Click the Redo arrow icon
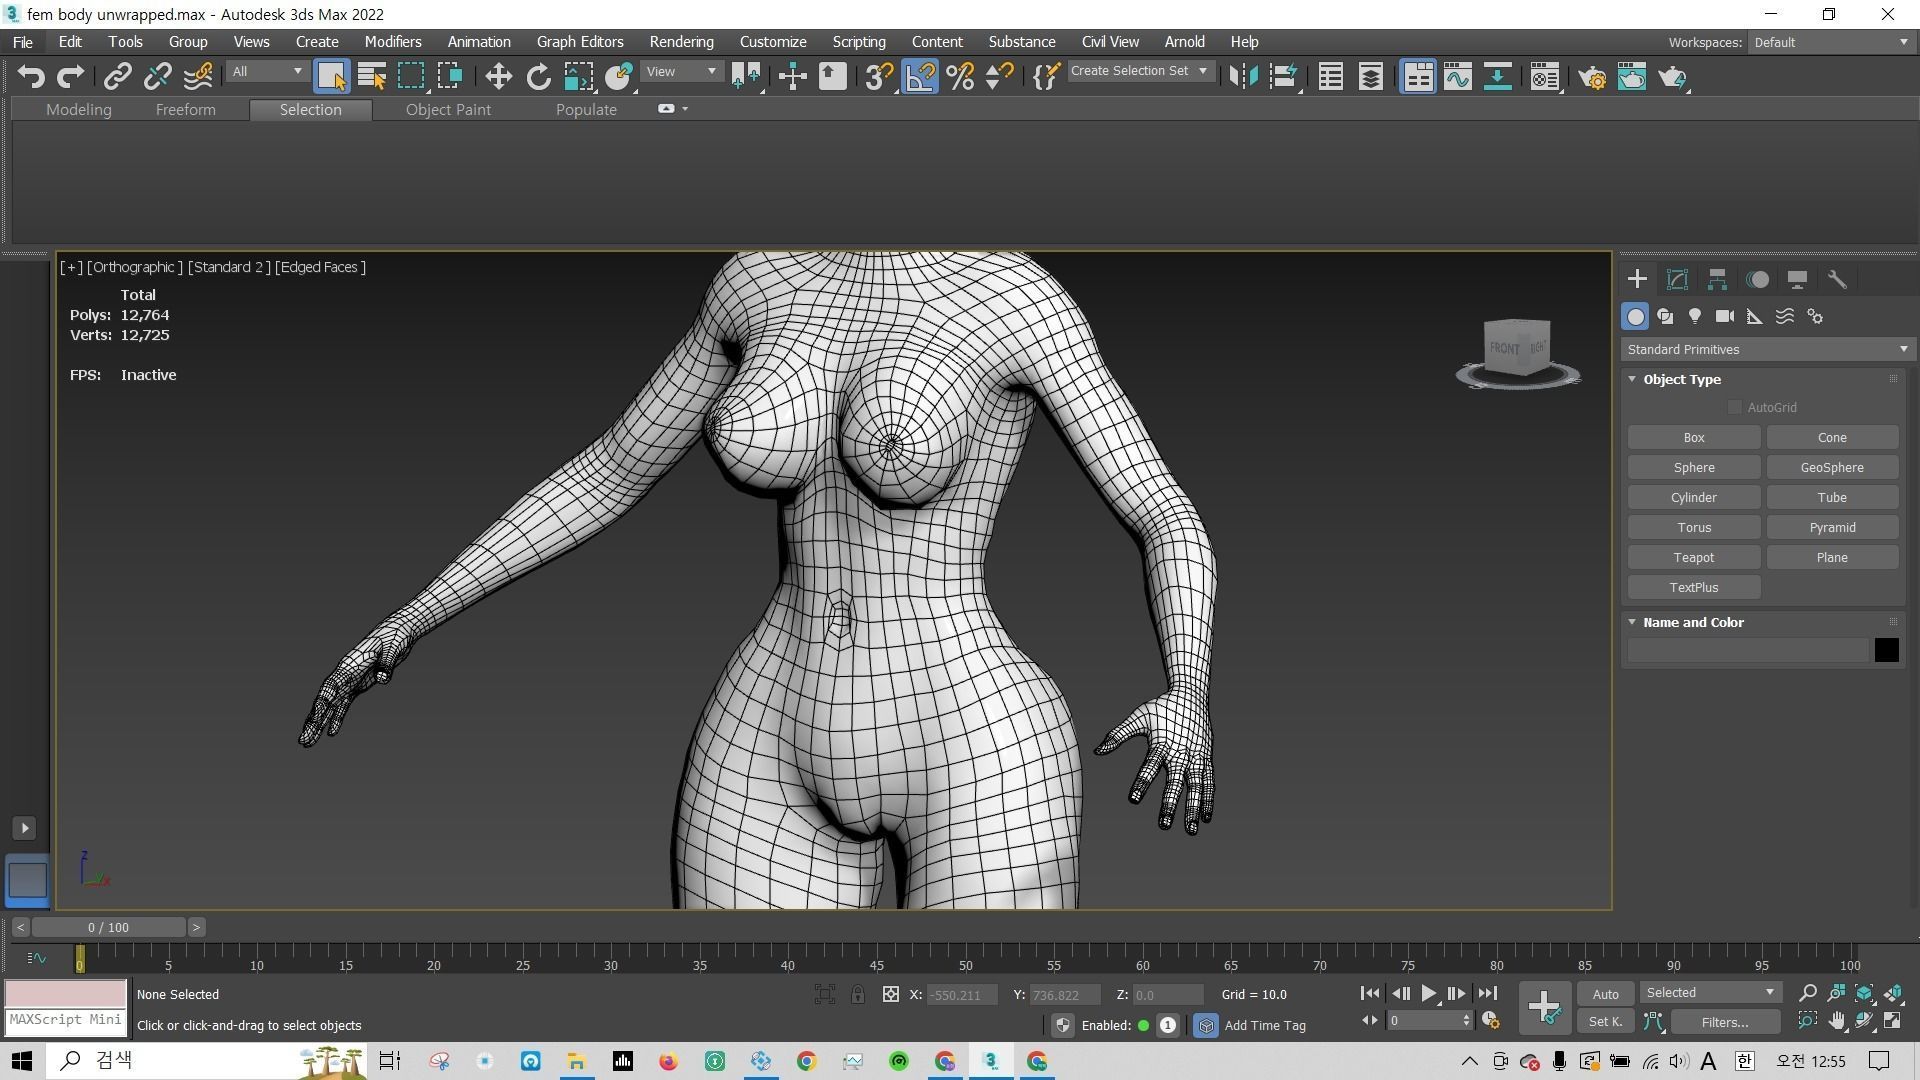Screen dimensions: 1920x1080 coord(70,77)
